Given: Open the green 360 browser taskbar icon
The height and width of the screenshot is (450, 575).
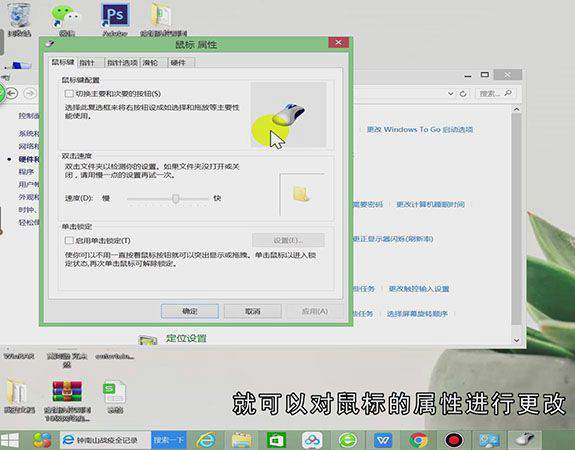Looking at the screenshot, I should point(347,440).
